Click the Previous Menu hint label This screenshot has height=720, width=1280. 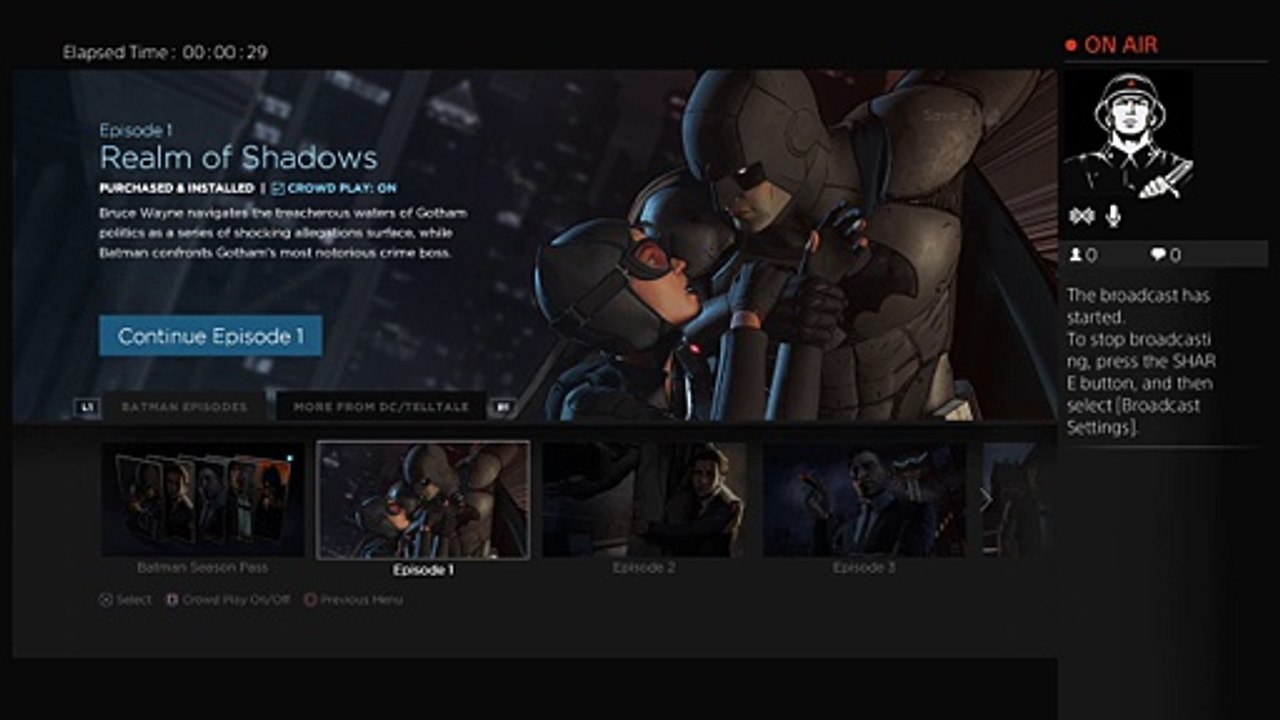(362, 600)
